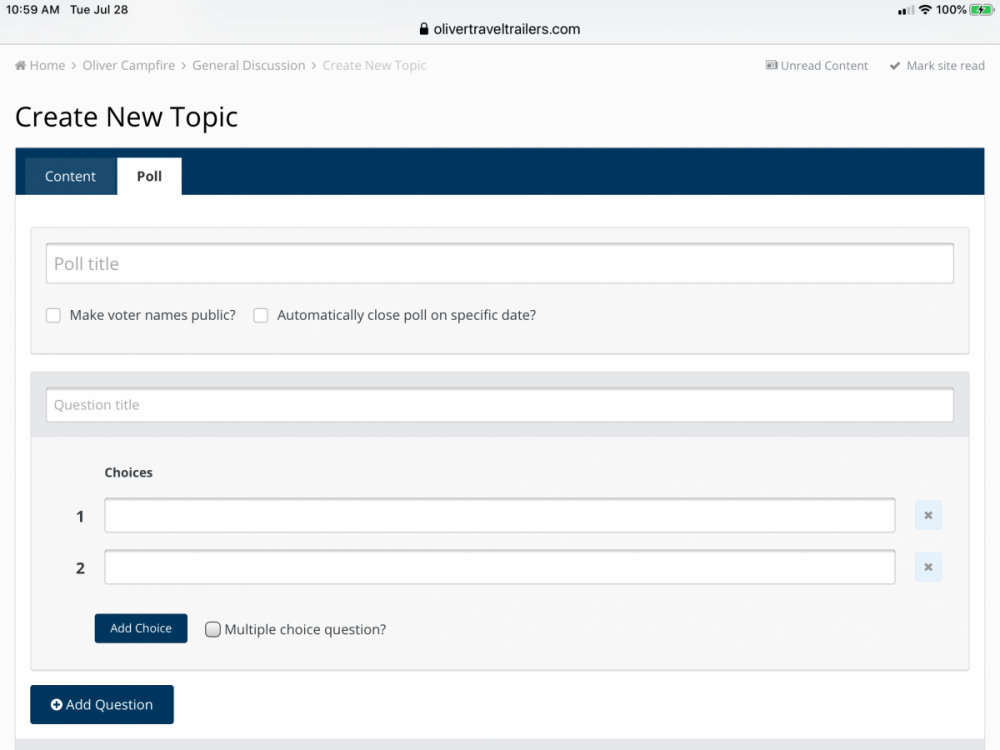The image size is (1000, 750).
Task: Enable Make voter names public checkbox
Action: pos(54,315)
